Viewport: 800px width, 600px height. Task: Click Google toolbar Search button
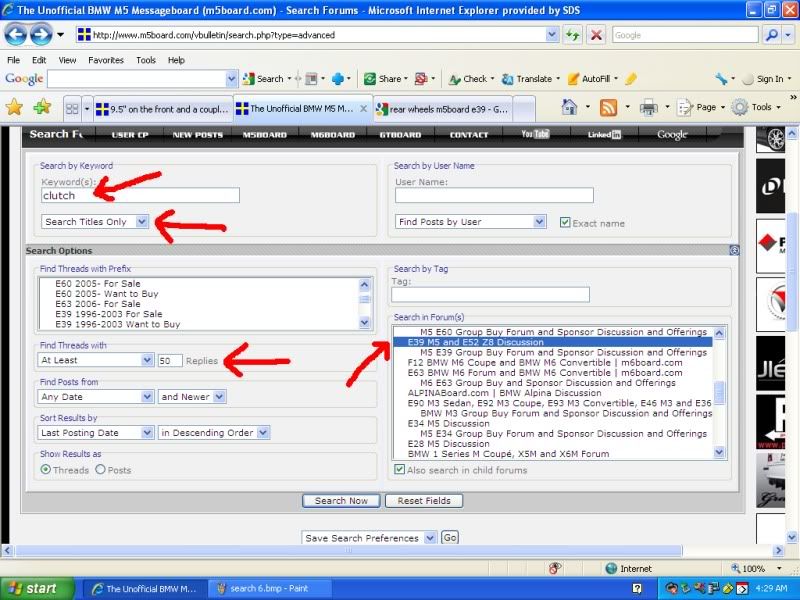point(263,79)
